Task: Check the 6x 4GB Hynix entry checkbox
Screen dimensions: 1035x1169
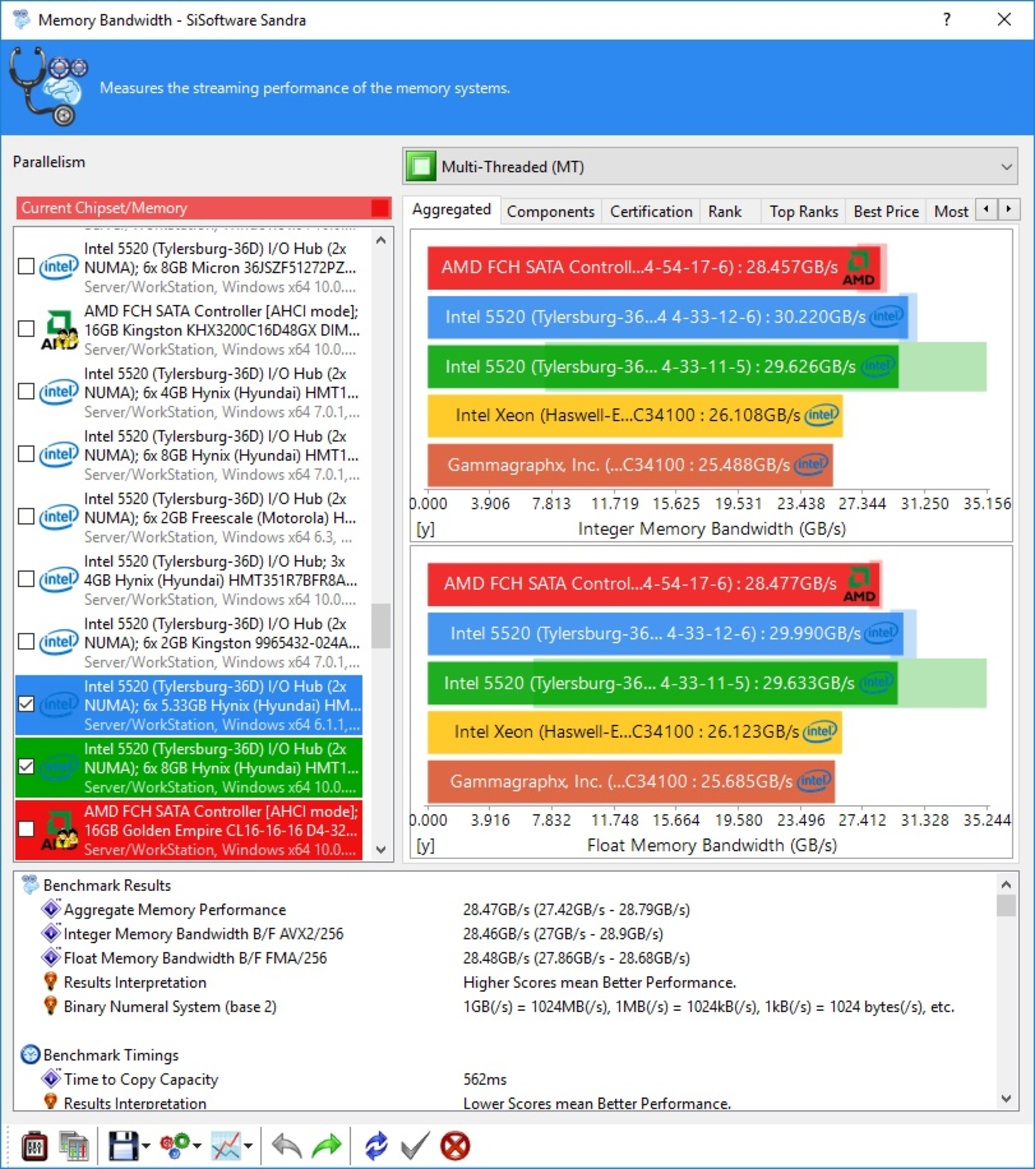Action: [x=26, y=391]
